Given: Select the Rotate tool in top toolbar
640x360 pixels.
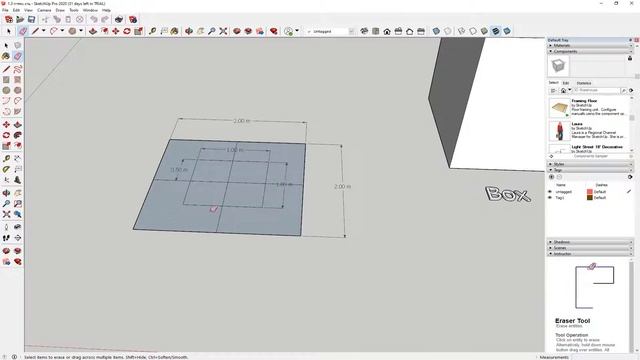Looking at the screenshot, I should pos(127,31).
